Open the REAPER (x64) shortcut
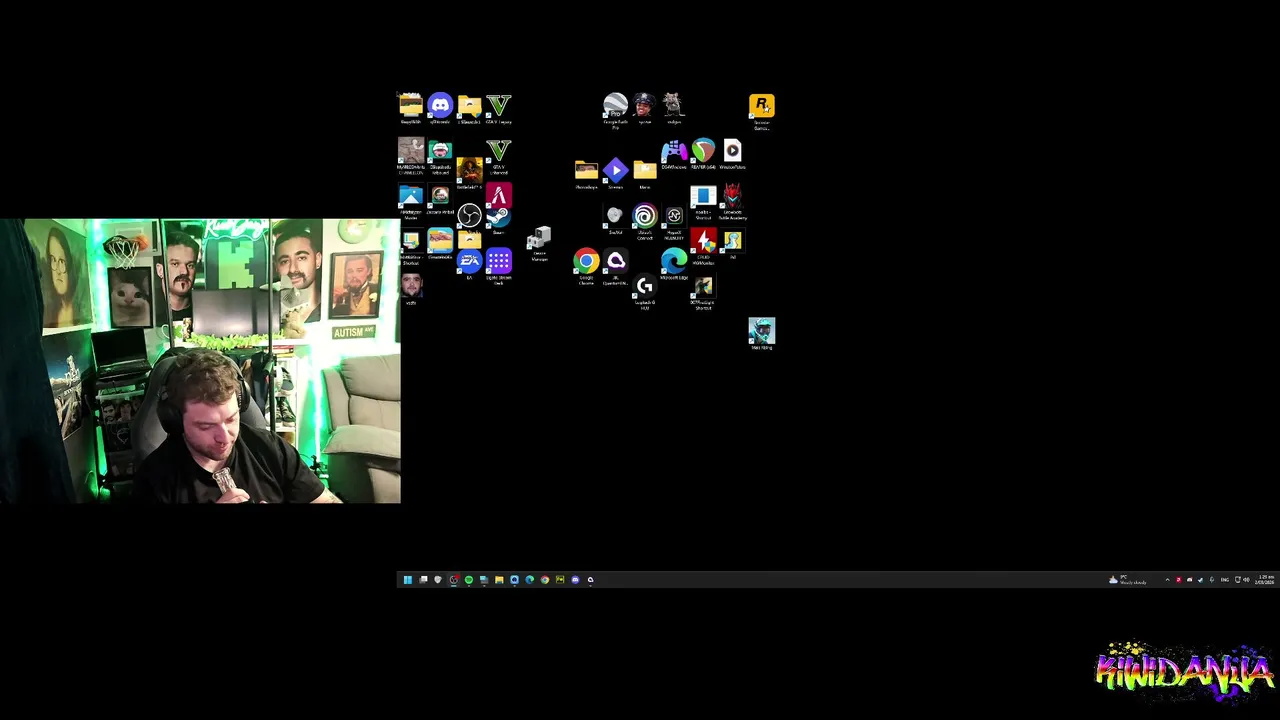 pyautogui.click(x=703, y=151)
